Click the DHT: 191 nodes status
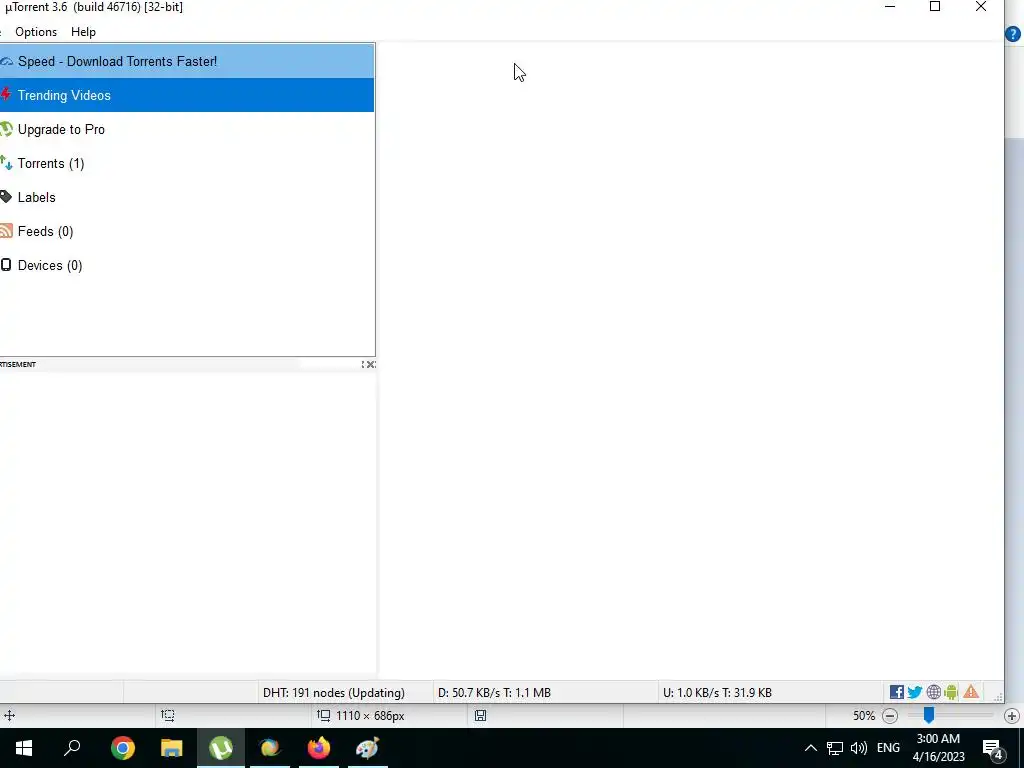Image resolution: width=1024 pixels, height=768 pixels. tap(334, 693)
